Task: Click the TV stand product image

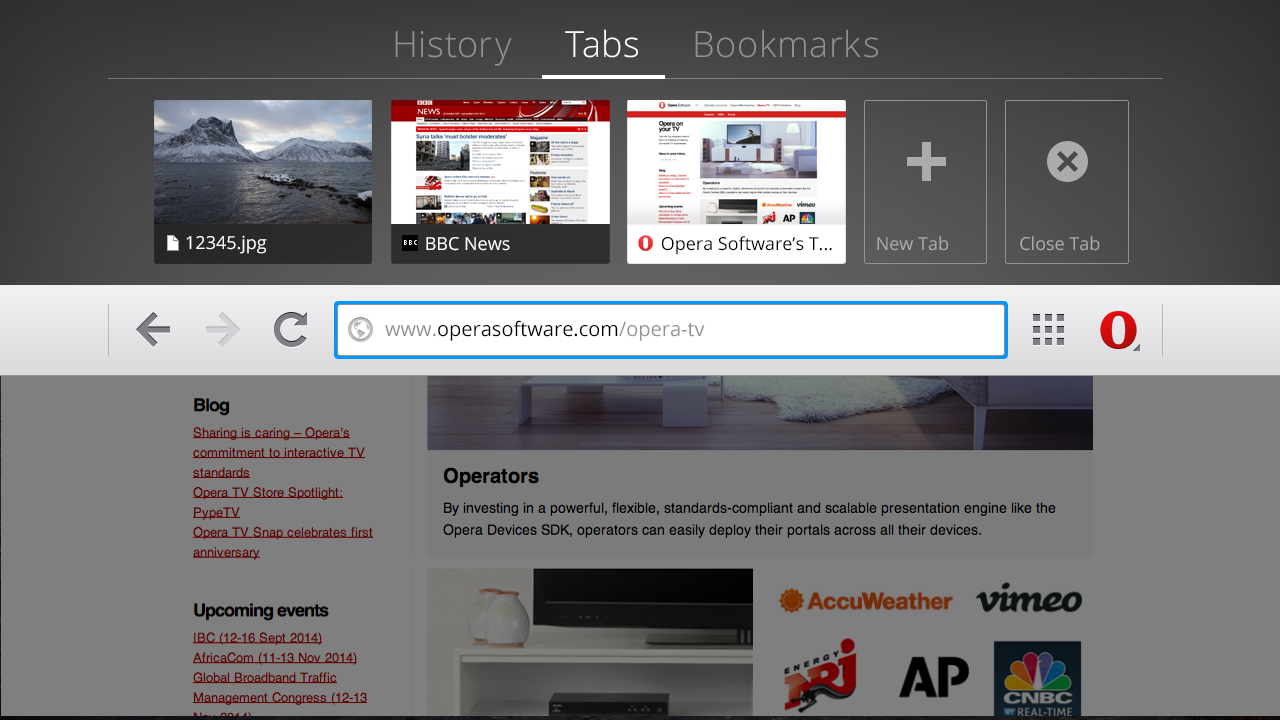Action: 590,643
